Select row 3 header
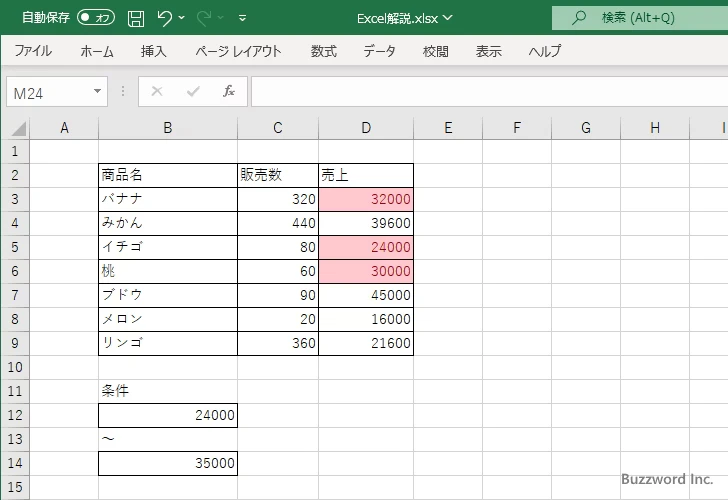The width and height of the screenshot is (728, 500). [15, 199]
